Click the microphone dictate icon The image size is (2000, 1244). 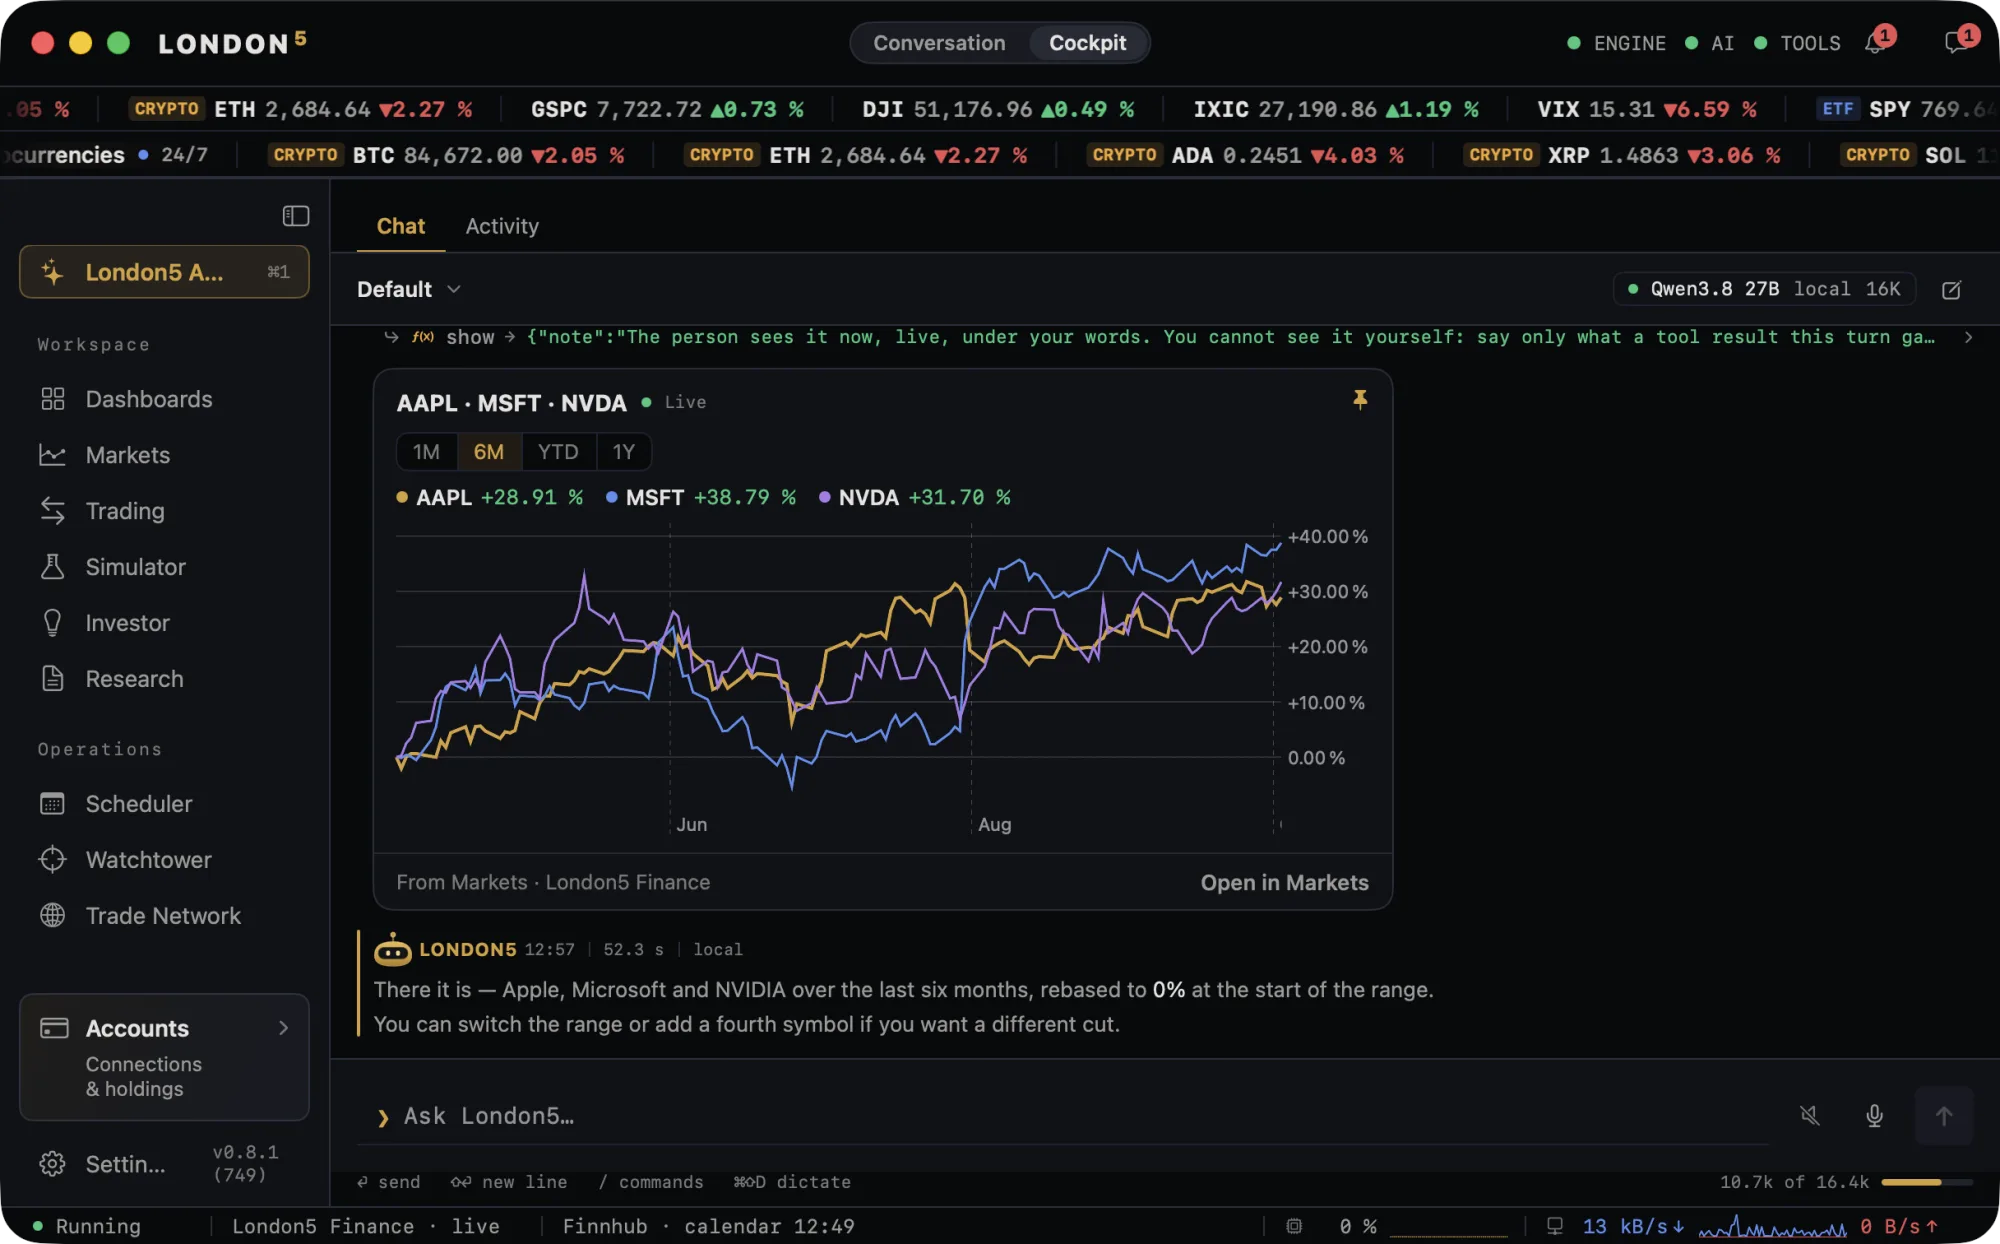point(1875,1116)
